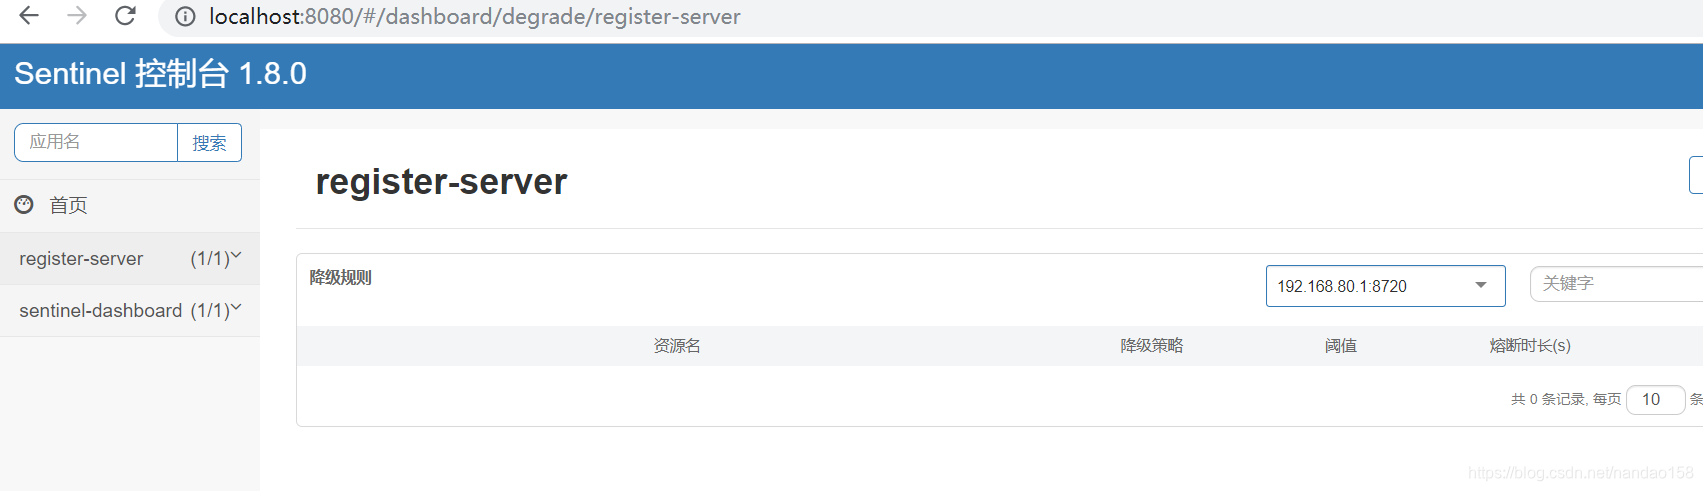Viewport: 1703px width, 491px height.
Task: Click the 首页 dashboard icon
Action: pos(24,205)
